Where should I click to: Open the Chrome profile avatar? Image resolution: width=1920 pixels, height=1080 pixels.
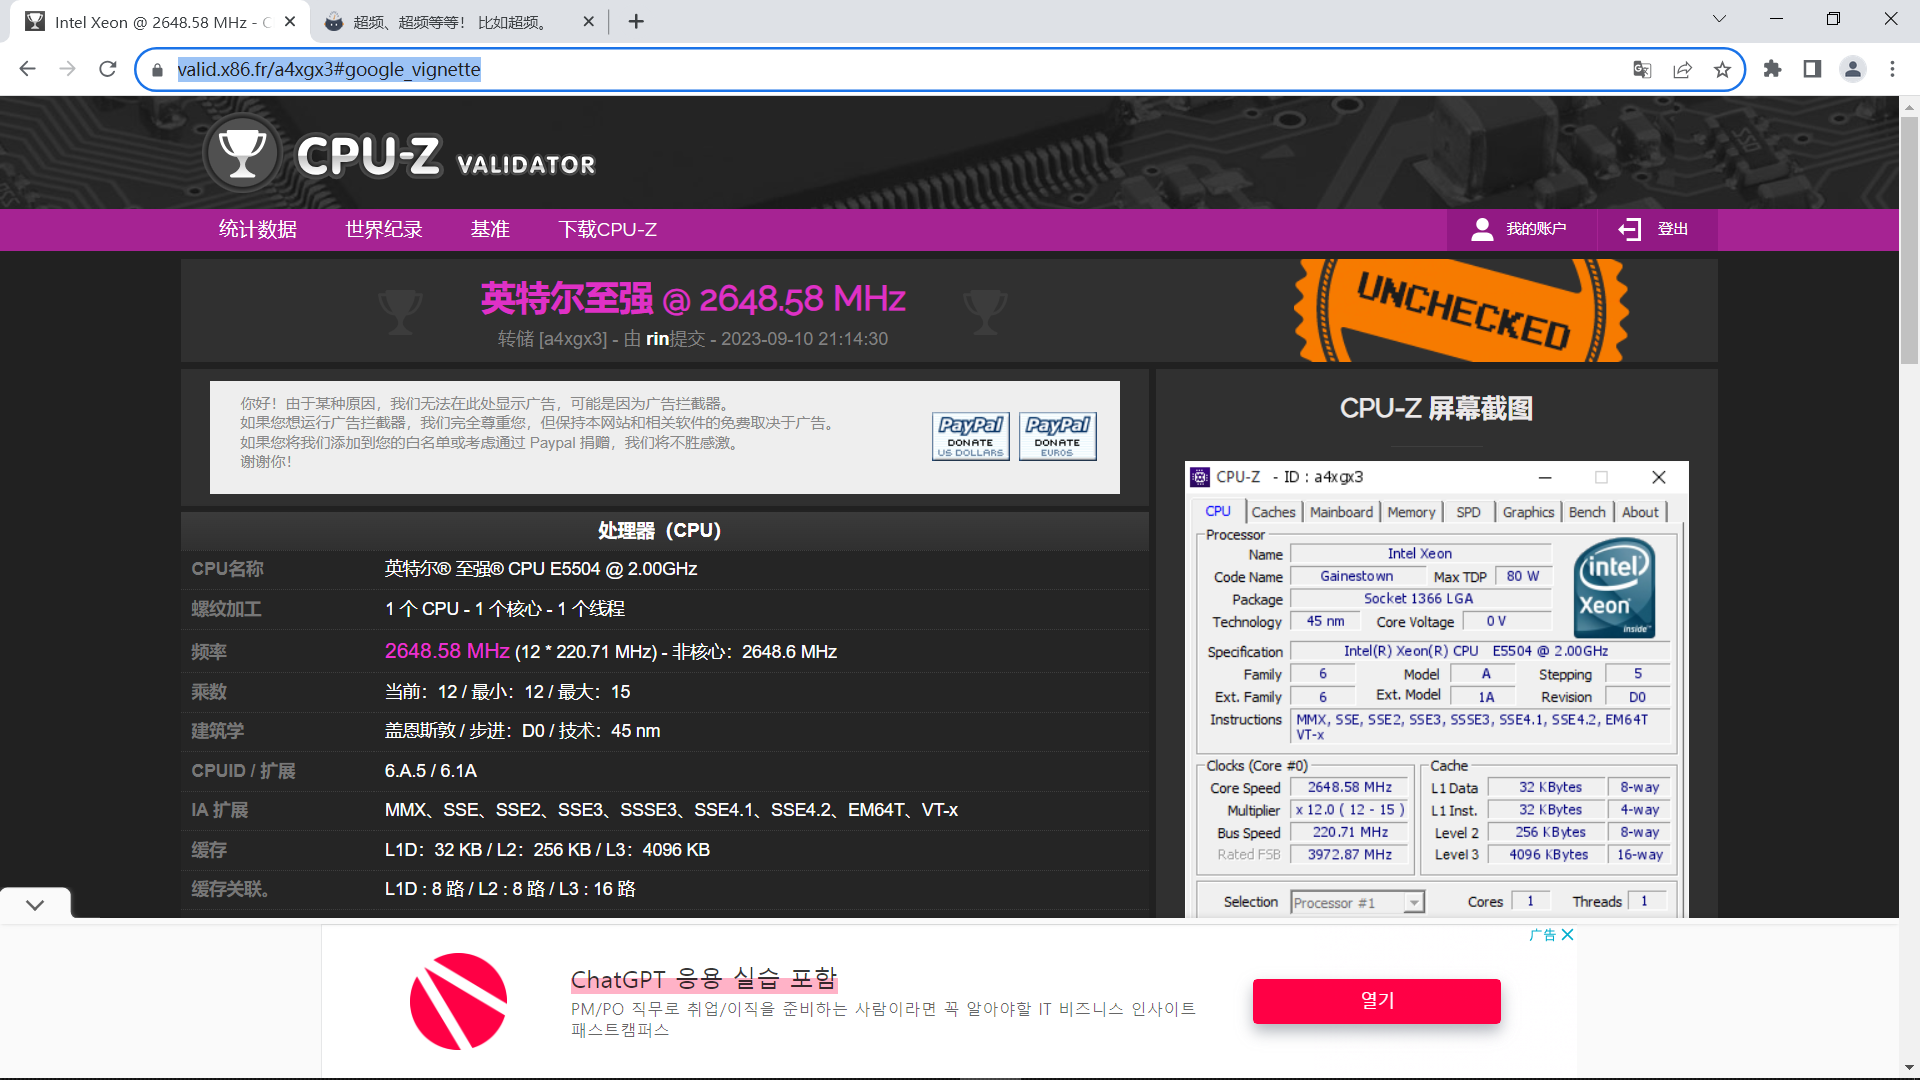(x=1852, y=69)
